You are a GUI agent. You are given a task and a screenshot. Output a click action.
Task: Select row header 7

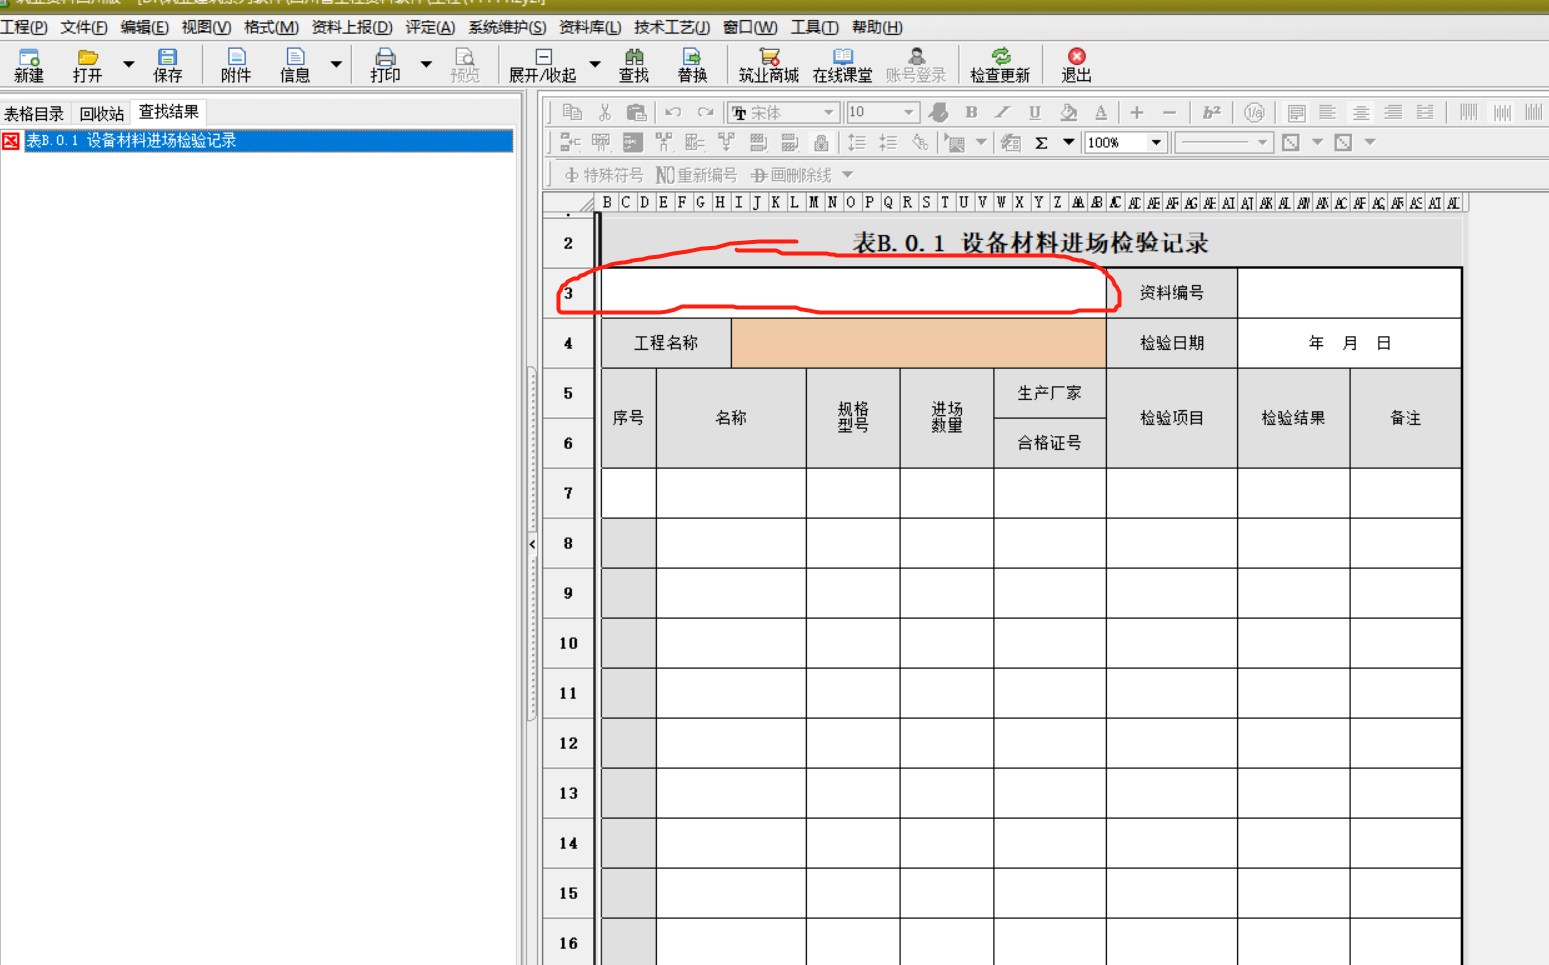tap(568, 493)
